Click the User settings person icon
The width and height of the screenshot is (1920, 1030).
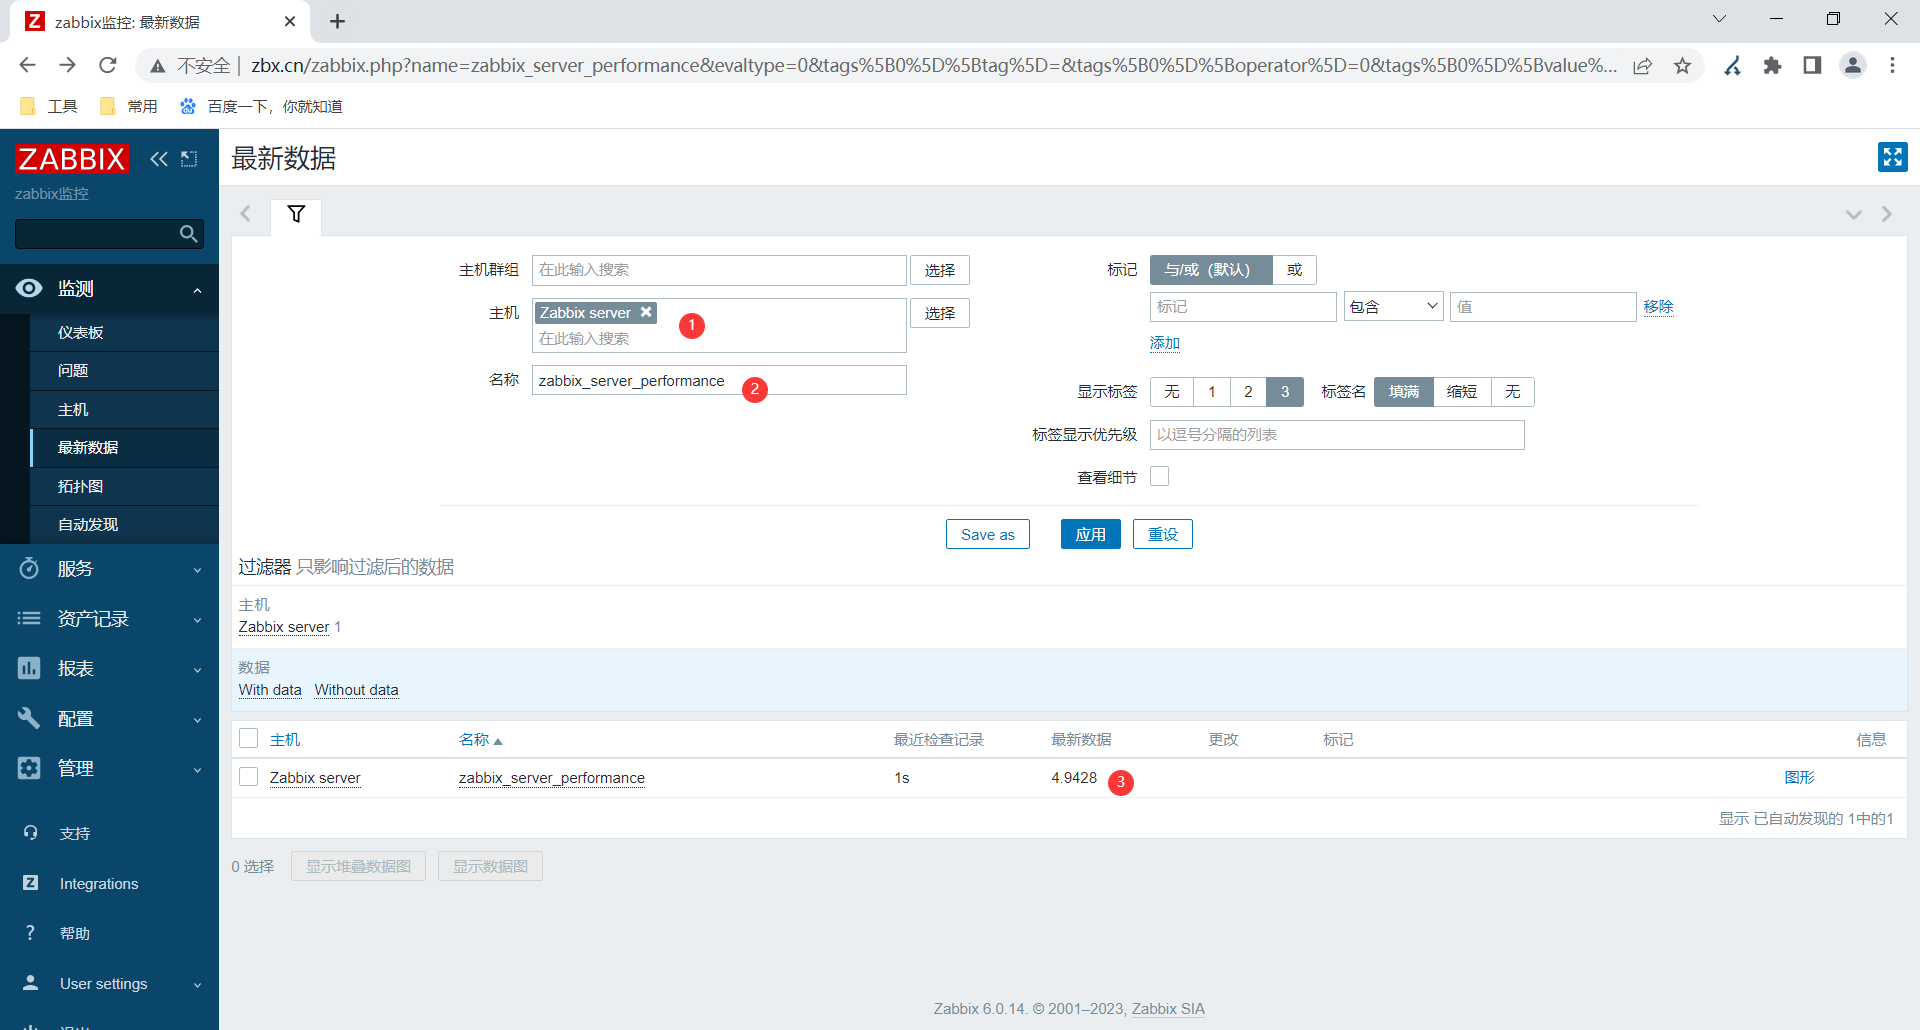[x=31, y=983]
